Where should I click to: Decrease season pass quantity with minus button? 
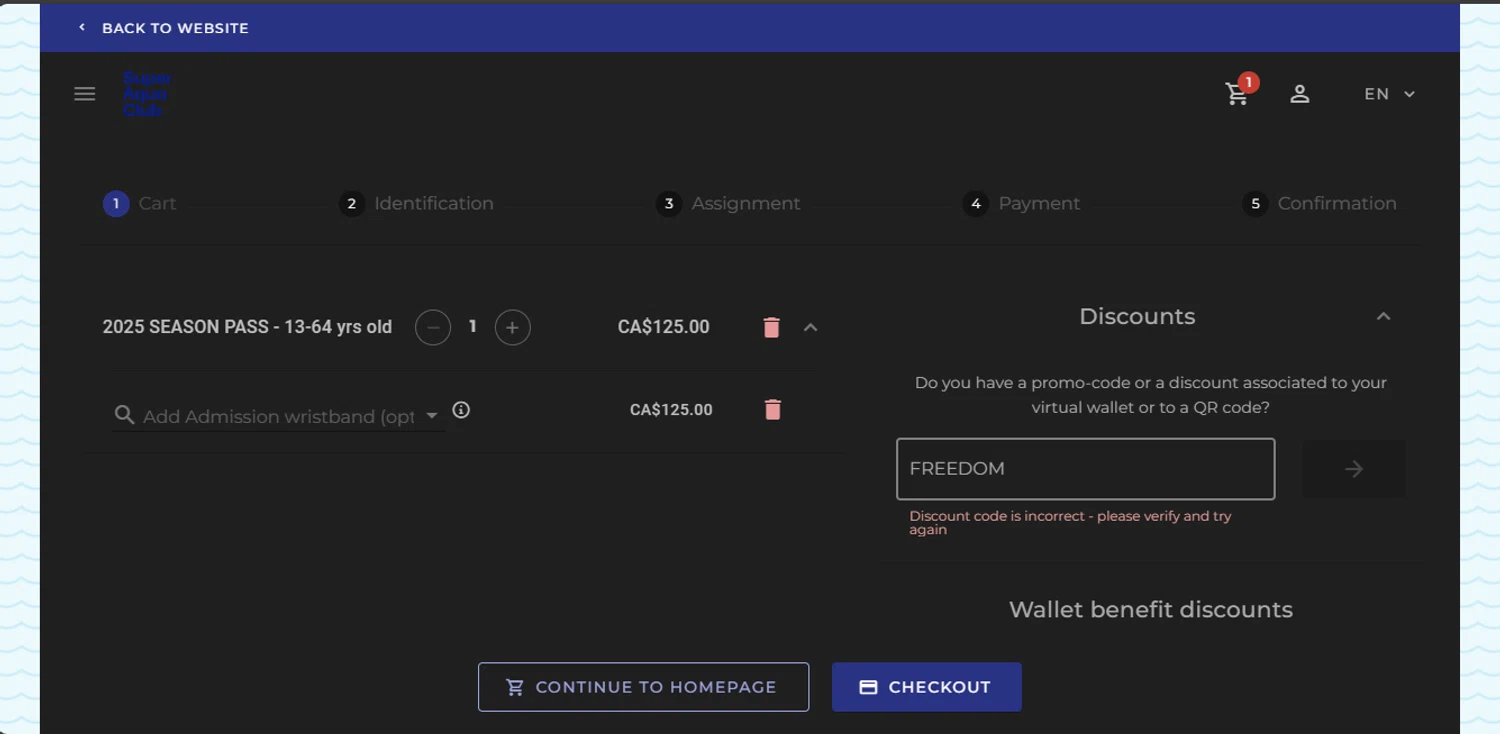pyautogui.click(x=433, y=327)
